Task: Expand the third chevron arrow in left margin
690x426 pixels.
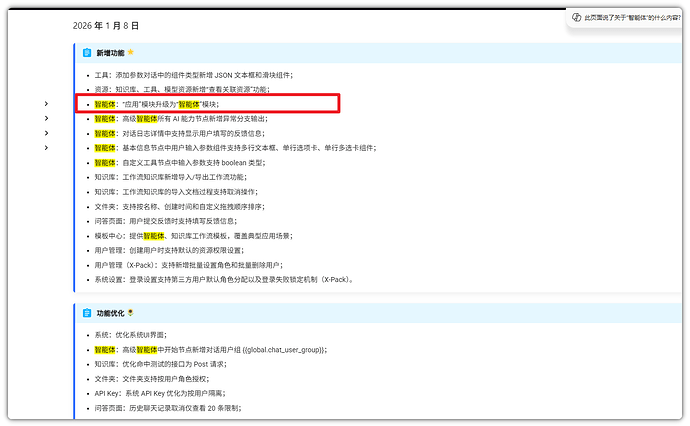Action: click(x=46, y=133)
